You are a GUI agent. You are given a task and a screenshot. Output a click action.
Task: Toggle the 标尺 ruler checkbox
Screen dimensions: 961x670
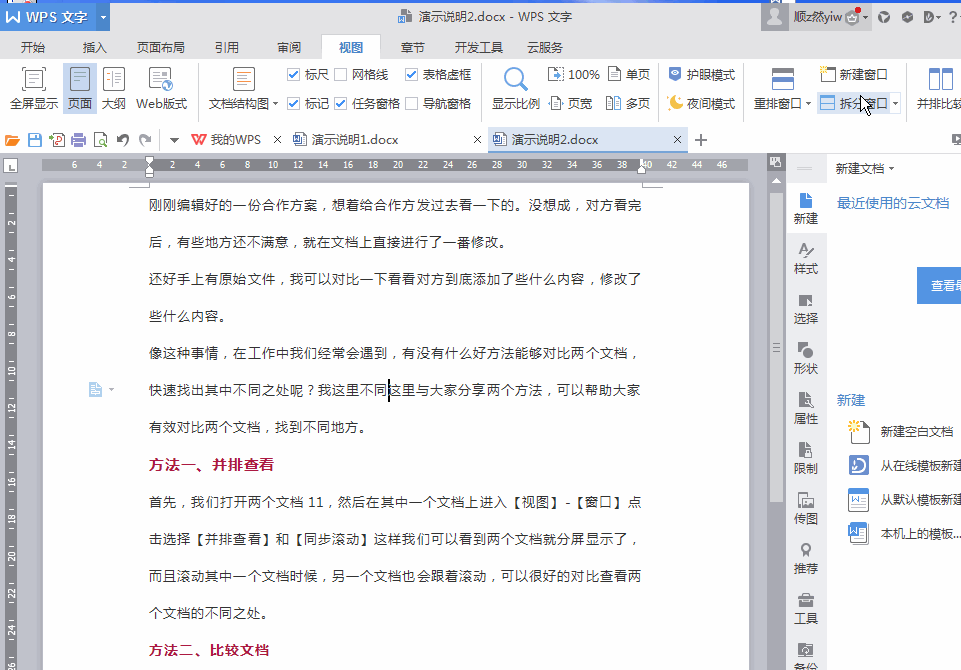(294, 75)
